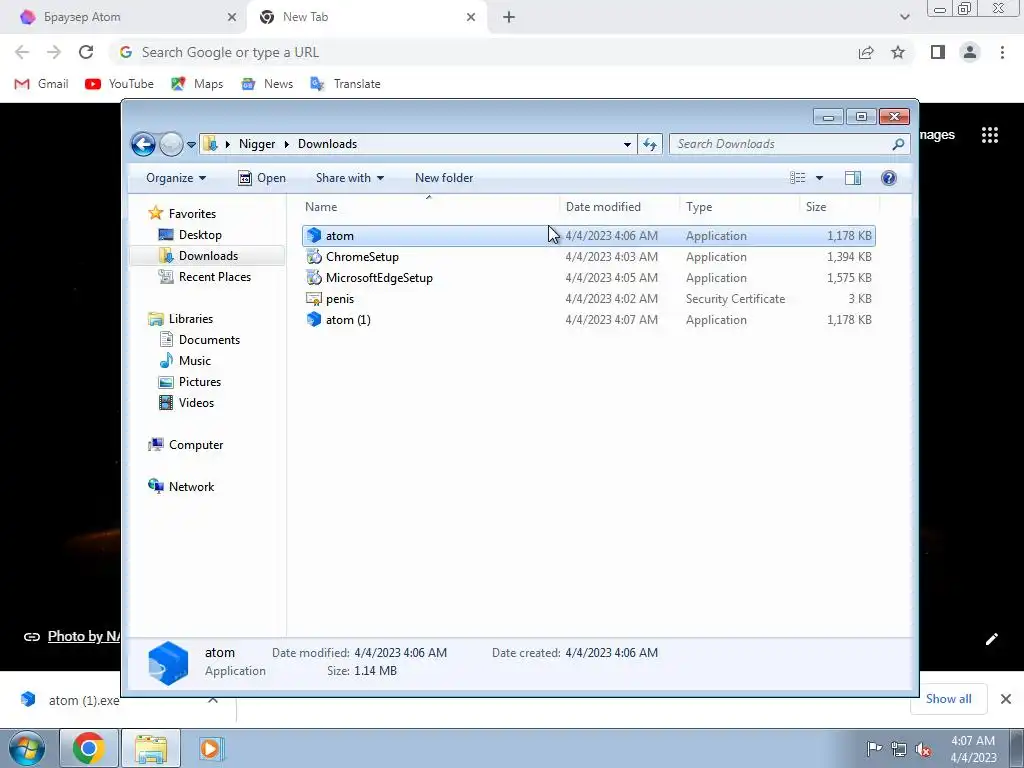
Task: Open Windows Media Player from taskbar
Action: point(211,748)
